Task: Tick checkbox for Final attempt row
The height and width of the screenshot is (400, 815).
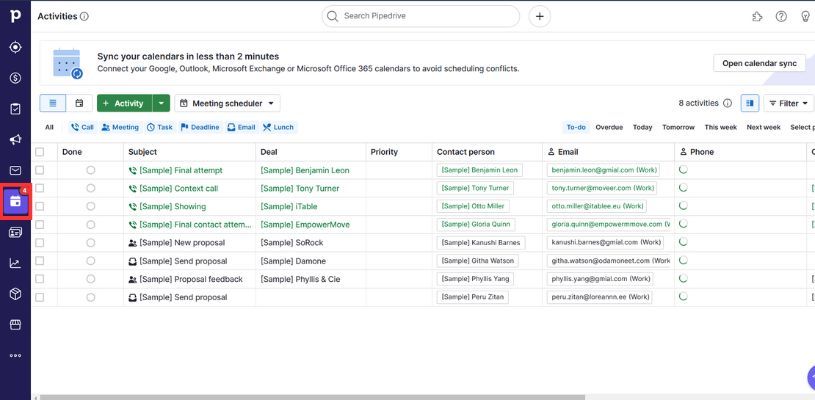Action: click(40, 170)
